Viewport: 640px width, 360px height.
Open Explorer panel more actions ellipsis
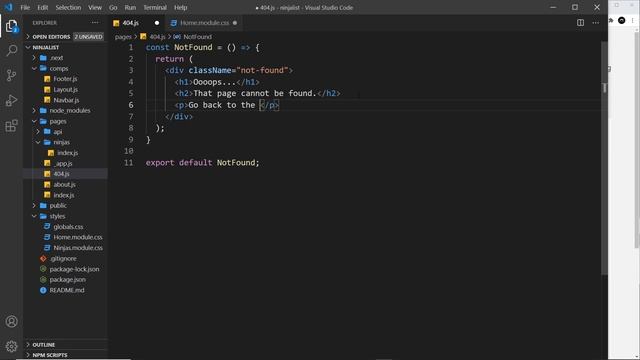(95, 23)
